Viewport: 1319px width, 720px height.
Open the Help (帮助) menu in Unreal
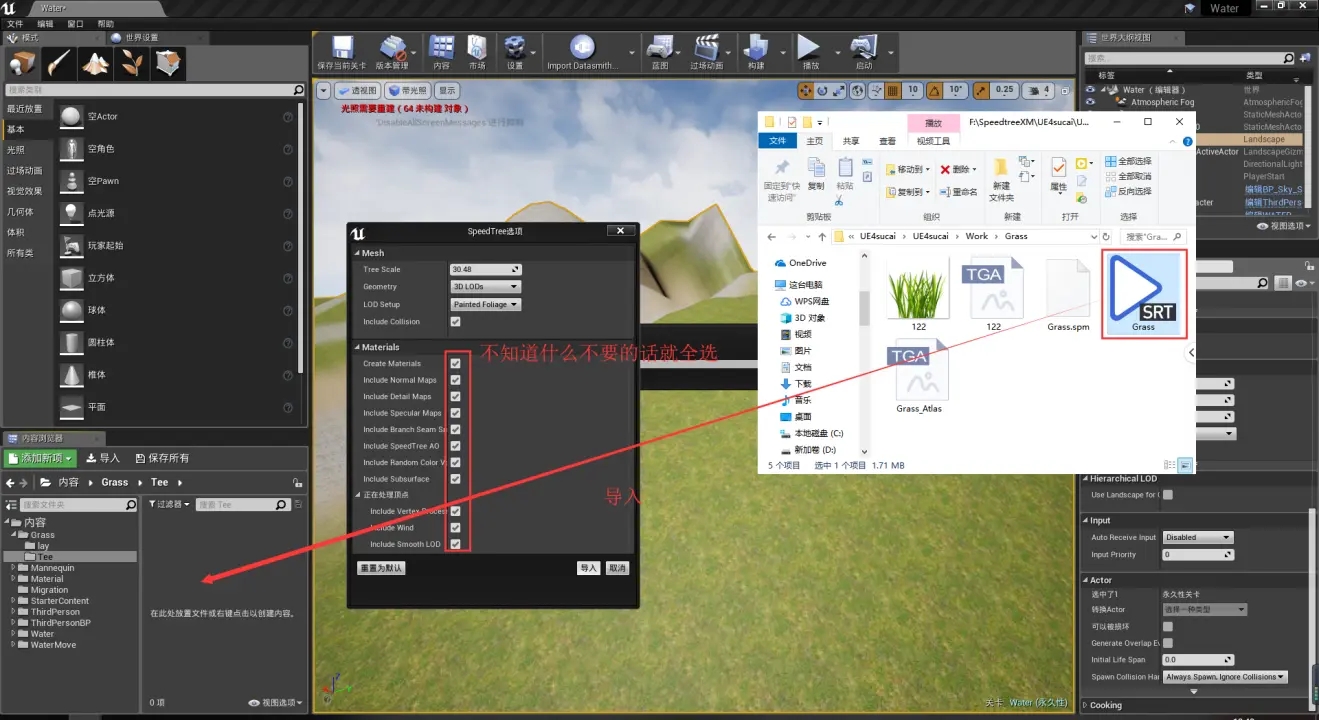tap(106, 24)
